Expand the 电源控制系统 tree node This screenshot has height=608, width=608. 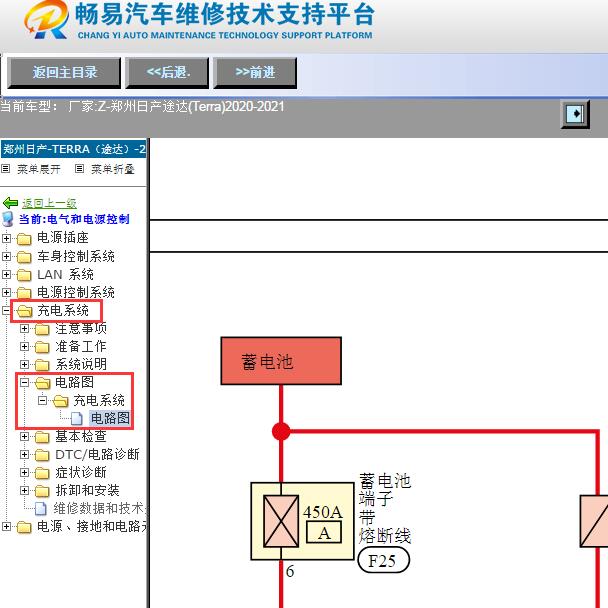pos(6,292)
